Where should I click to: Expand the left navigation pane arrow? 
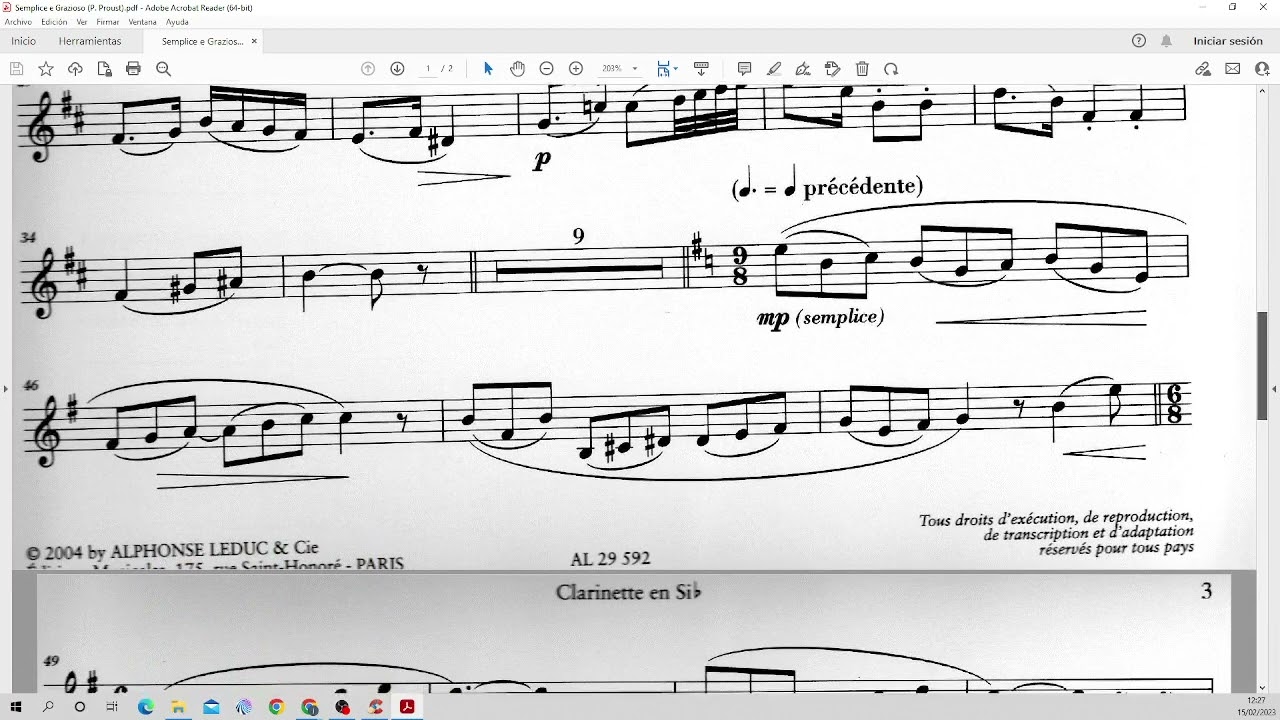[x=5, y=388]
